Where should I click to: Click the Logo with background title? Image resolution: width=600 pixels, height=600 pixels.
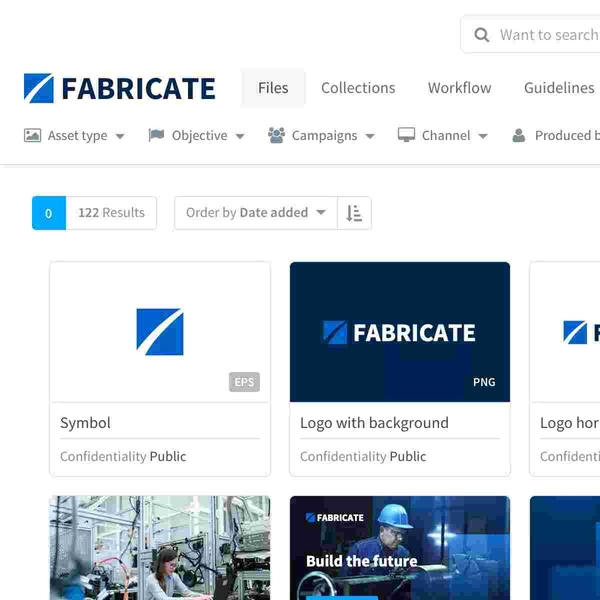[x=374, y=423]
